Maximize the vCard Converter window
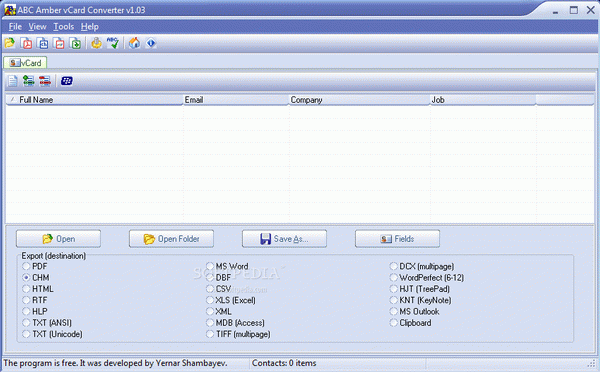 (574, 10)
